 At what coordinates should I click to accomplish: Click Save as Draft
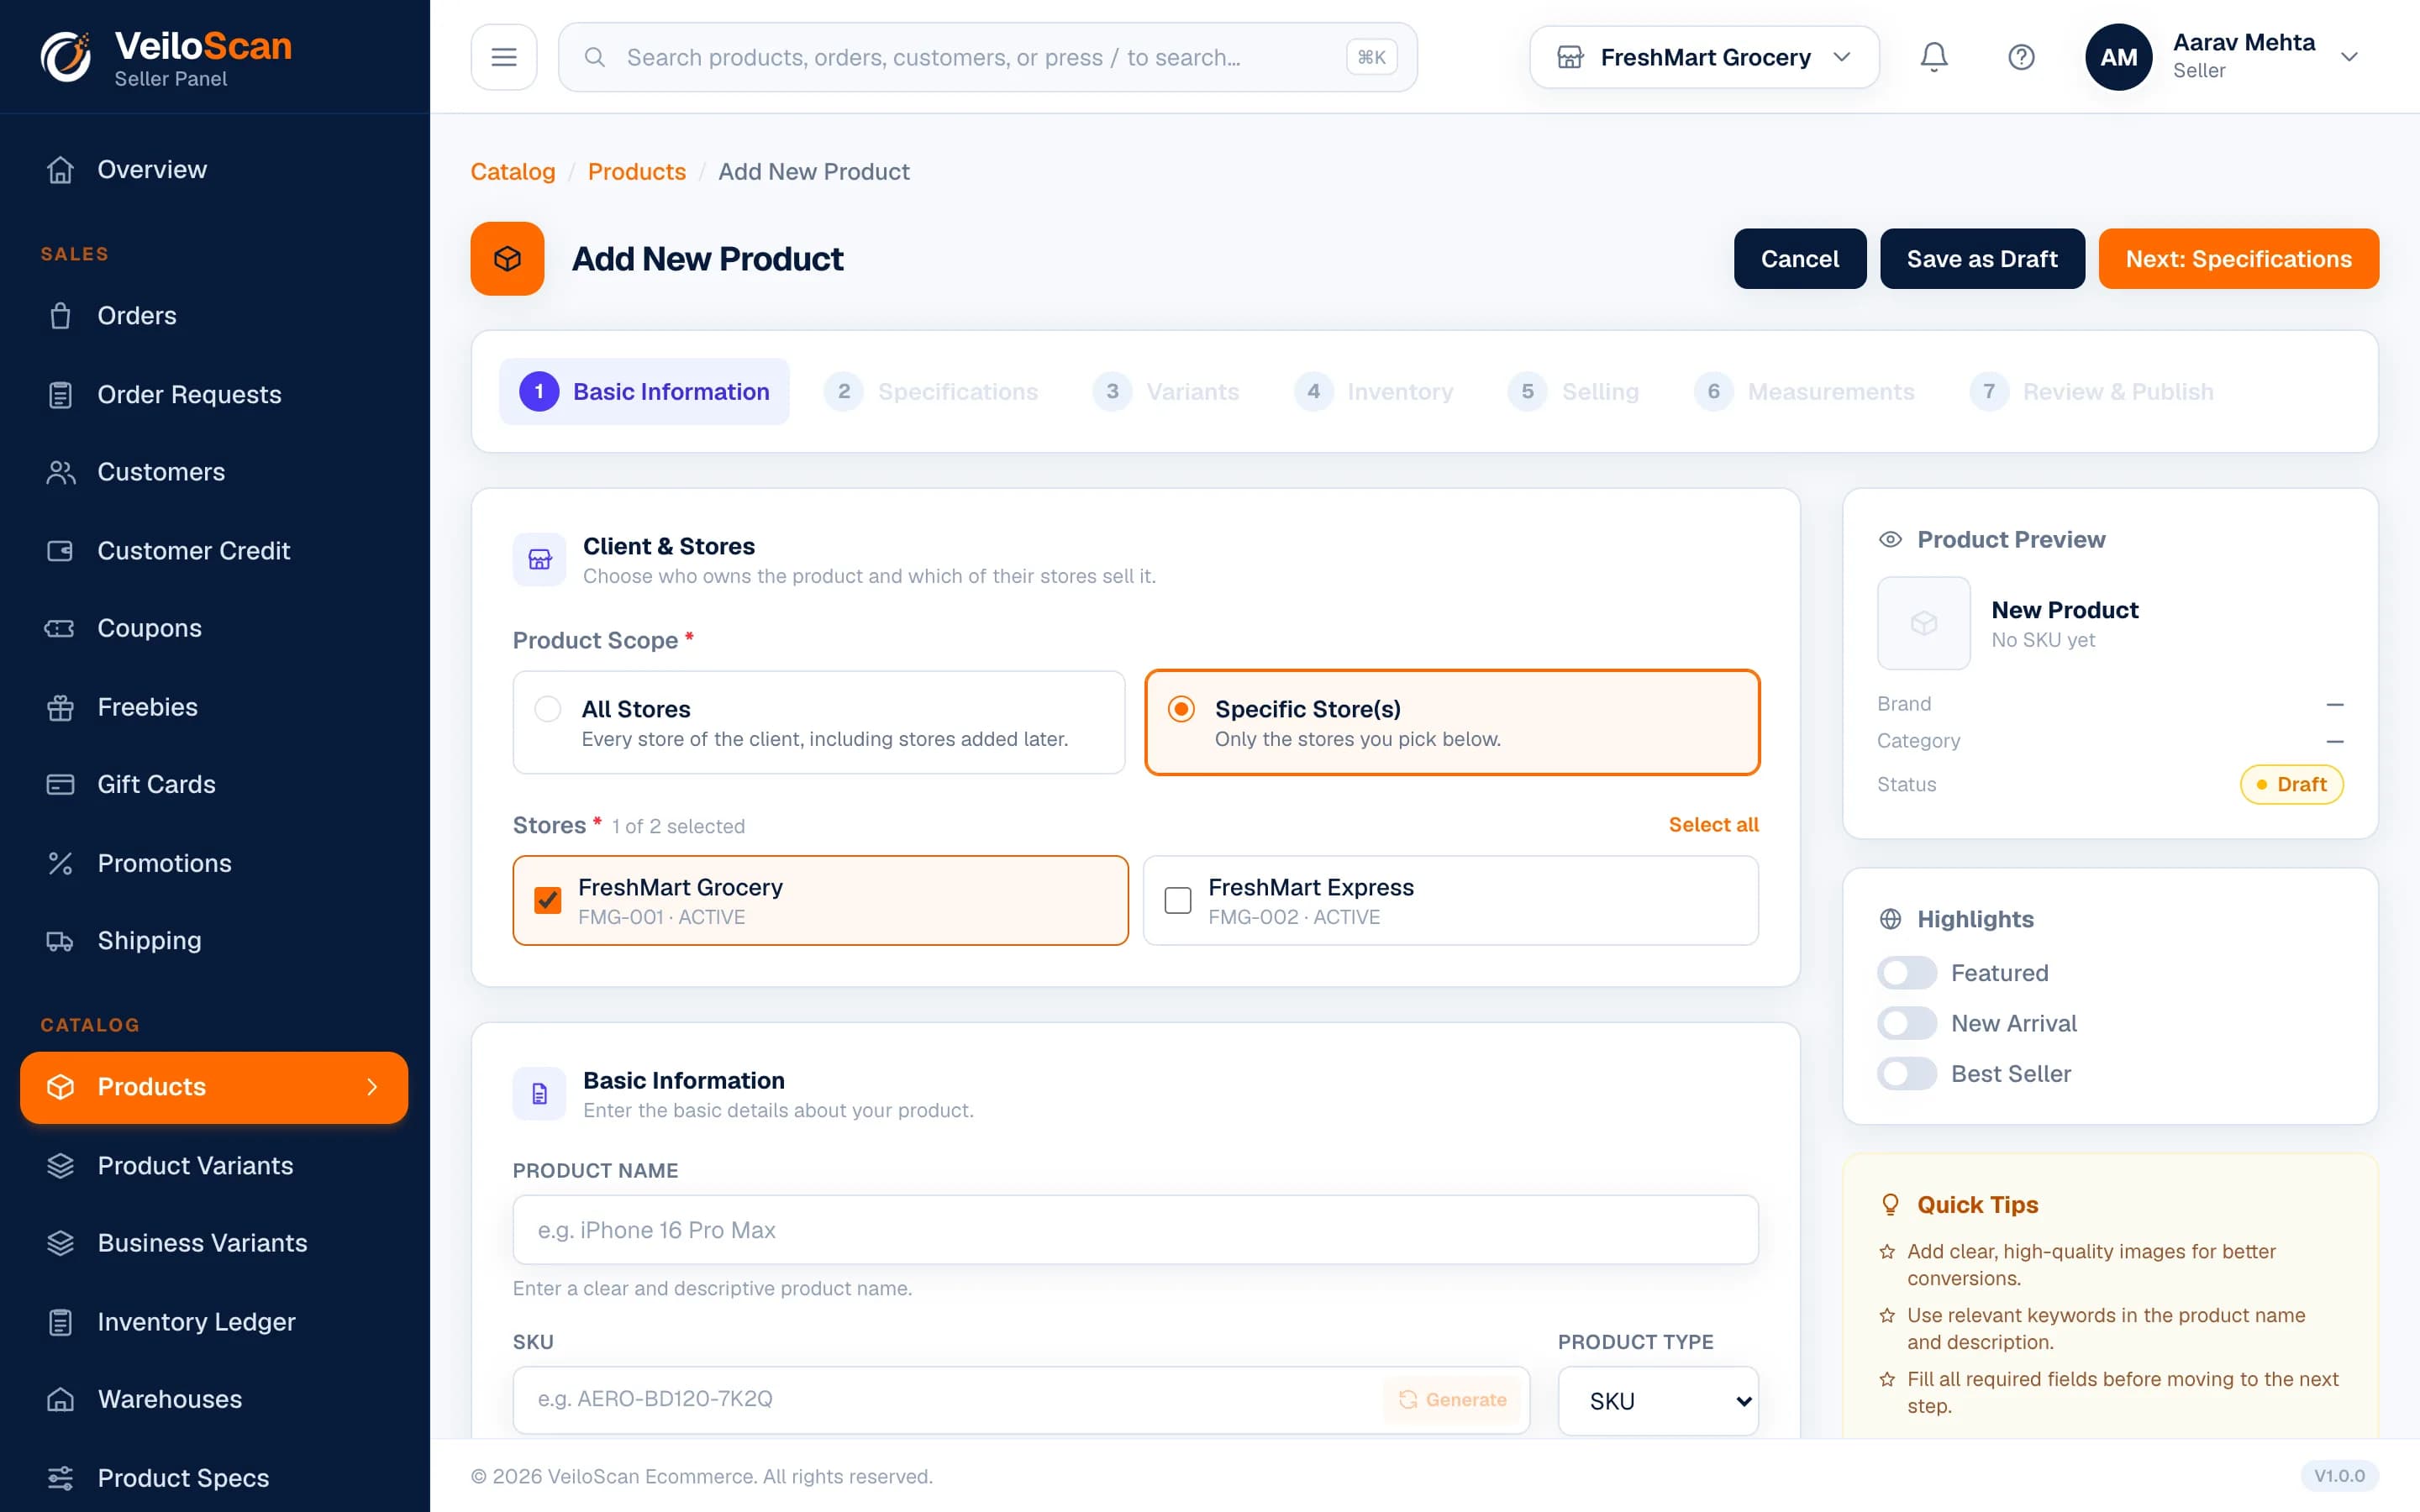[x=1982, y=259]
